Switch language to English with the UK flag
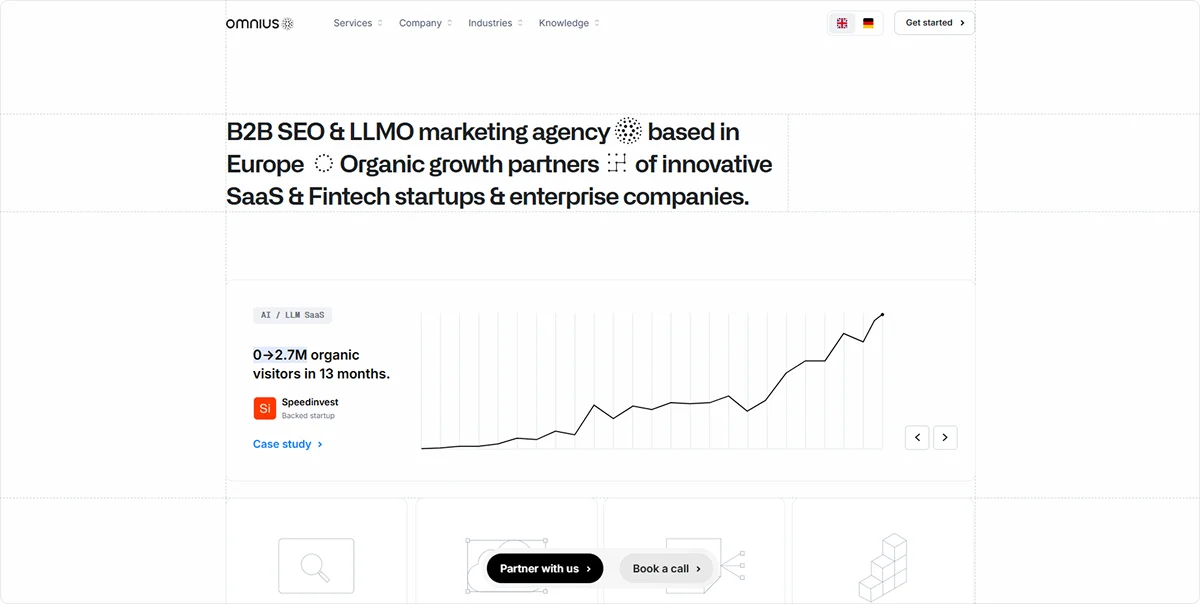 (842, 22)
